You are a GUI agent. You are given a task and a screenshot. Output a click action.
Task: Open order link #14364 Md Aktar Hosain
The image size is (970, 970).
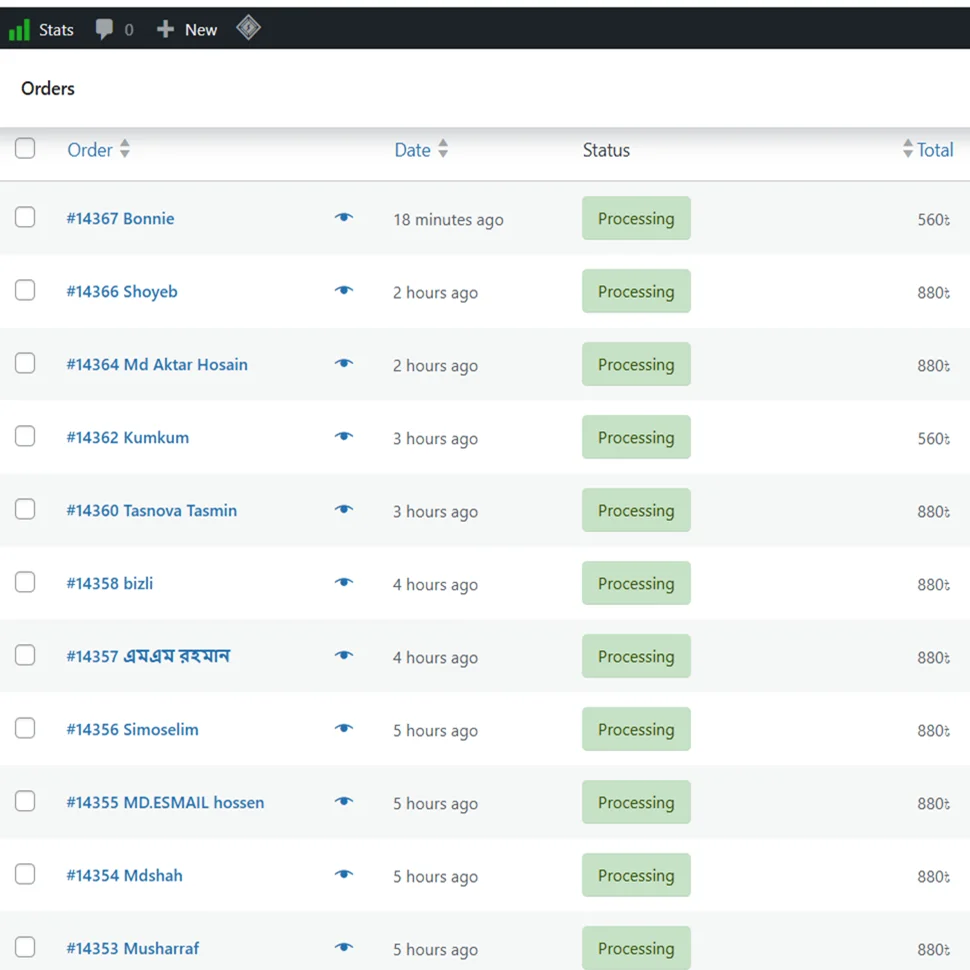[x=157, y=364]
